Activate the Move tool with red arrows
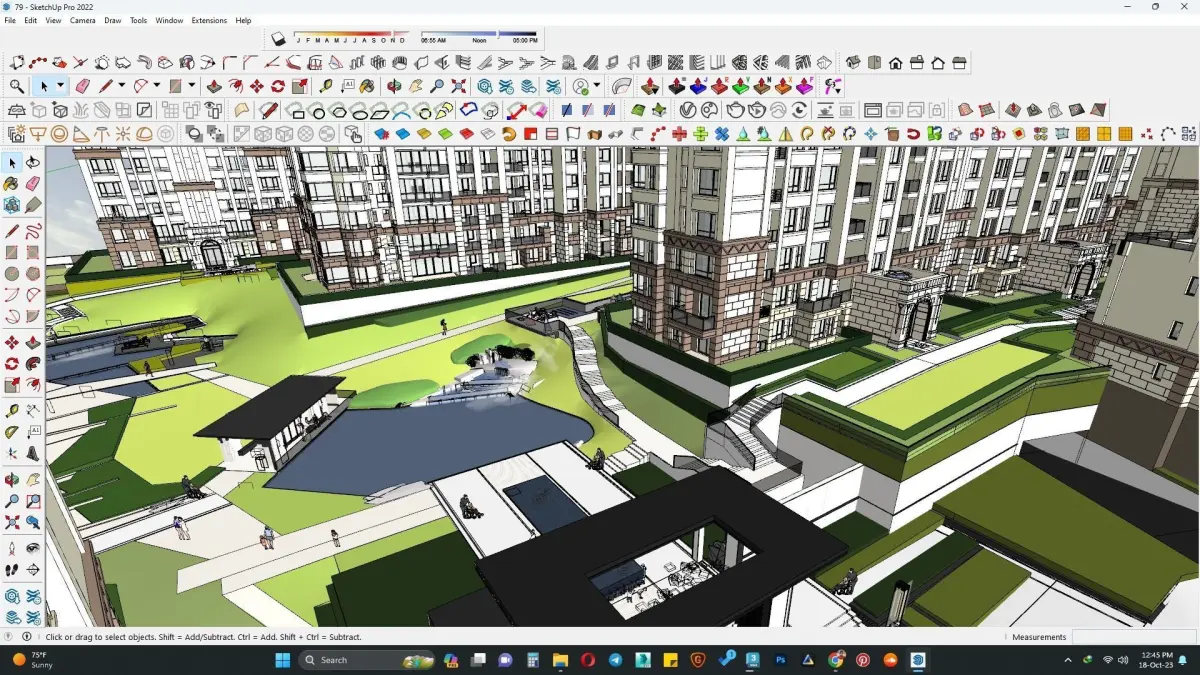The image size is (1200, 675). (x=257, y=86)
